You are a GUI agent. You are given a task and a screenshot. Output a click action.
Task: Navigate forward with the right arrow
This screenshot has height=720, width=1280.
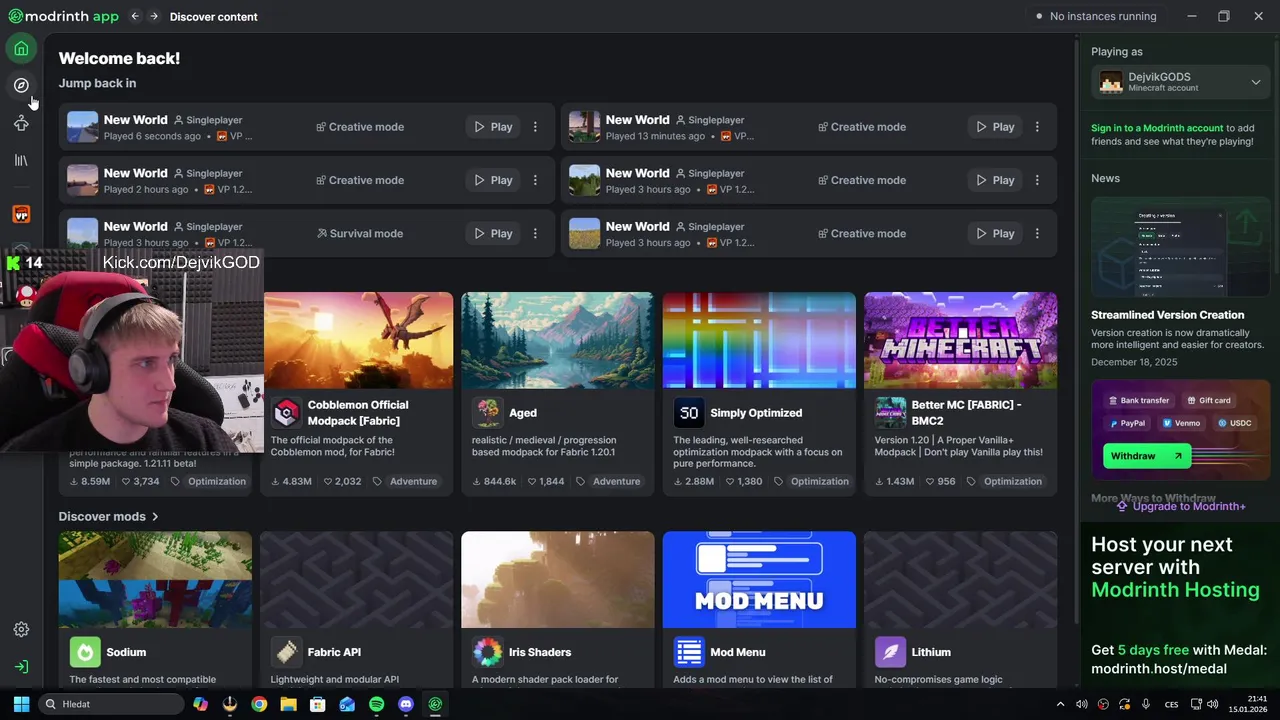pyautogui.click(x=154, y=16)
